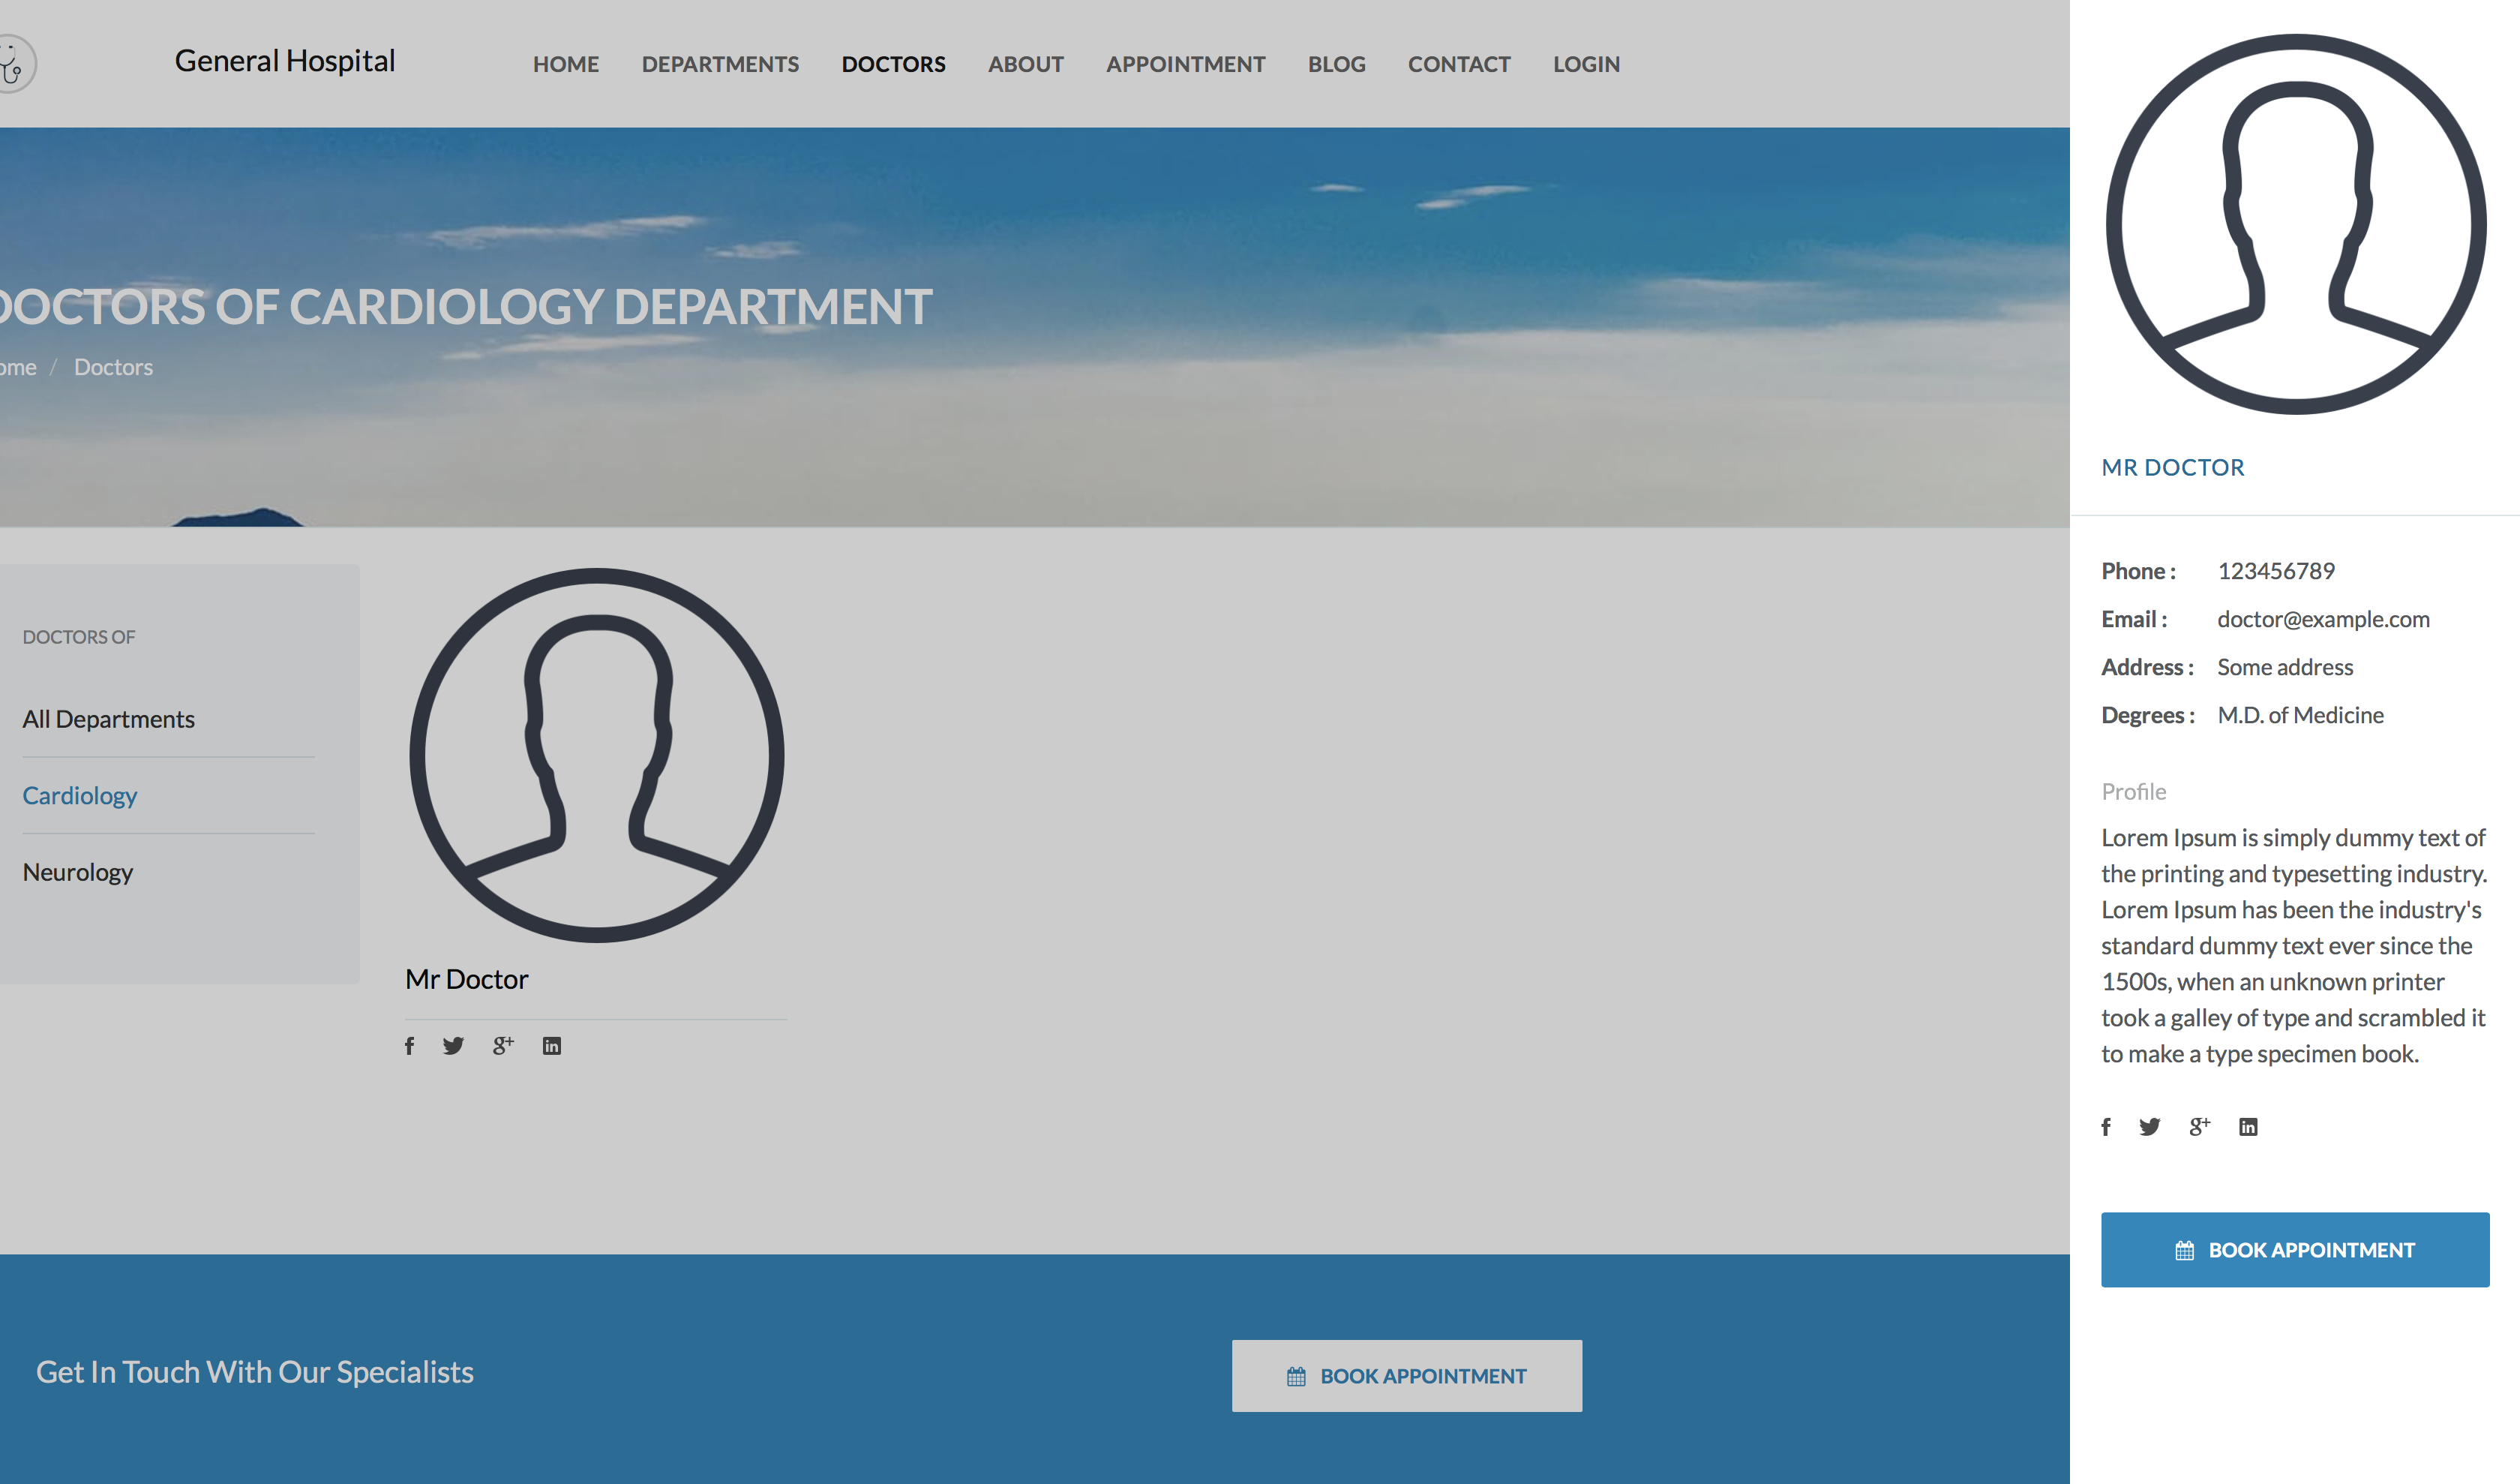This screenshot has height=1484, width=2520.
Task: Click the 'Profile' section label
Action: 2133,792
